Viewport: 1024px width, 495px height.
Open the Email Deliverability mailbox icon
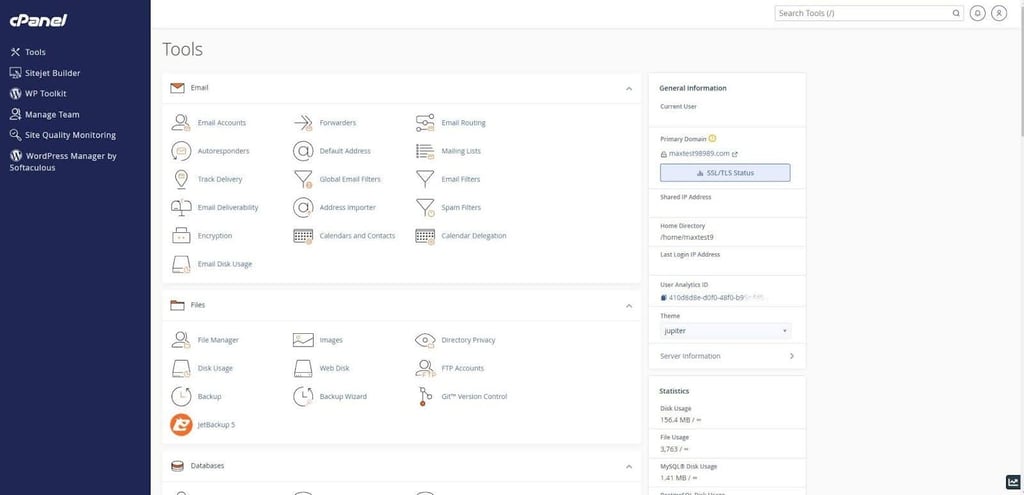(x=181, y=207)
